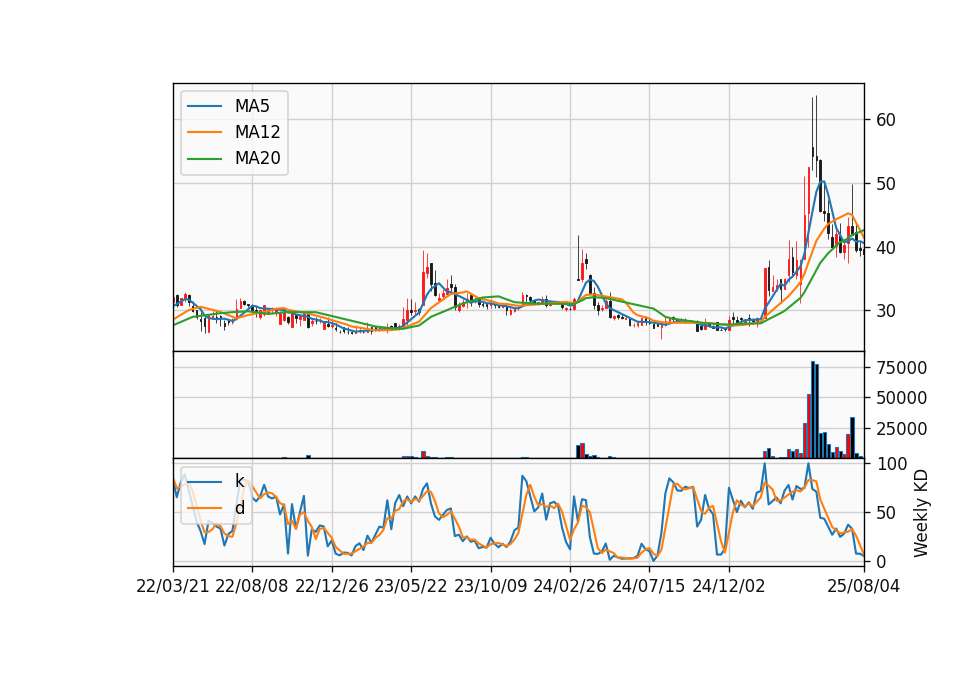The height and width of the screenshot is (690, 960).
Task: Click the highest candlestick wick above 60
Action: 816,126
